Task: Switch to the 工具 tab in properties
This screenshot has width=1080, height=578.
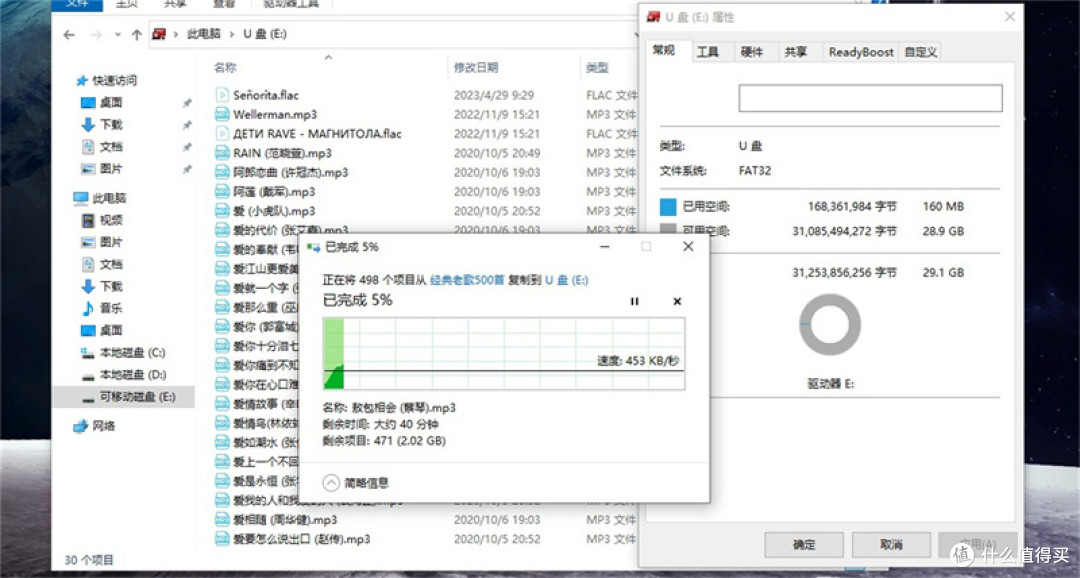Action: pos(707,52)
